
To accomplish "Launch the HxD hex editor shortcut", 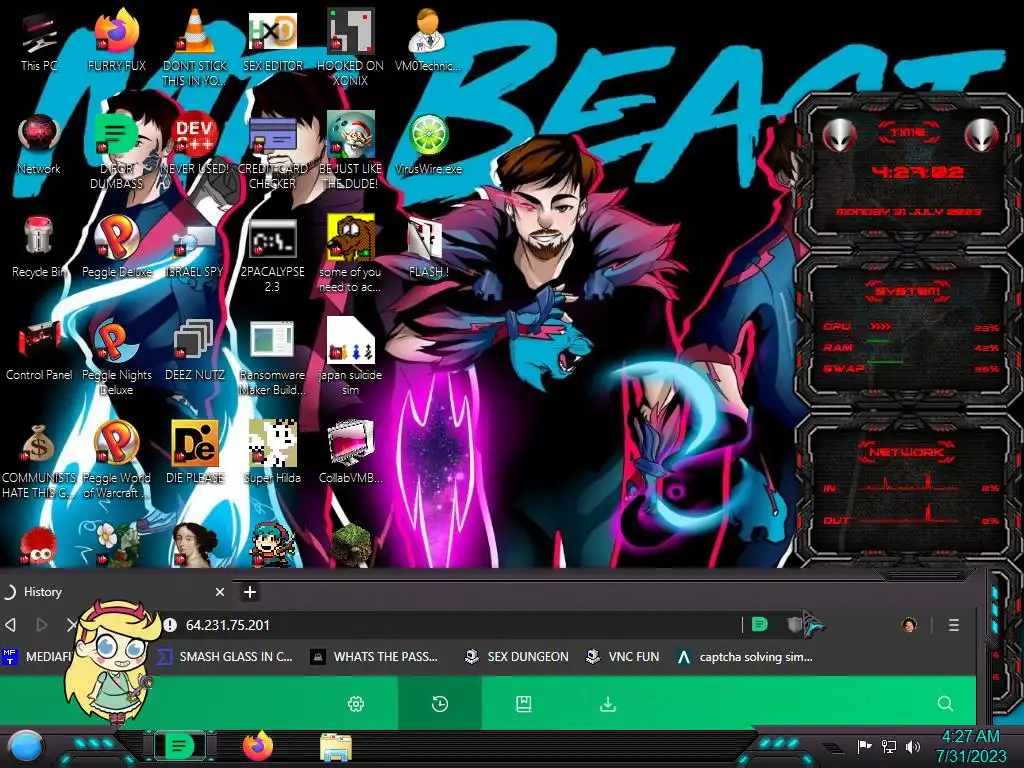I will pyautogui.click(x=272, y=40).
